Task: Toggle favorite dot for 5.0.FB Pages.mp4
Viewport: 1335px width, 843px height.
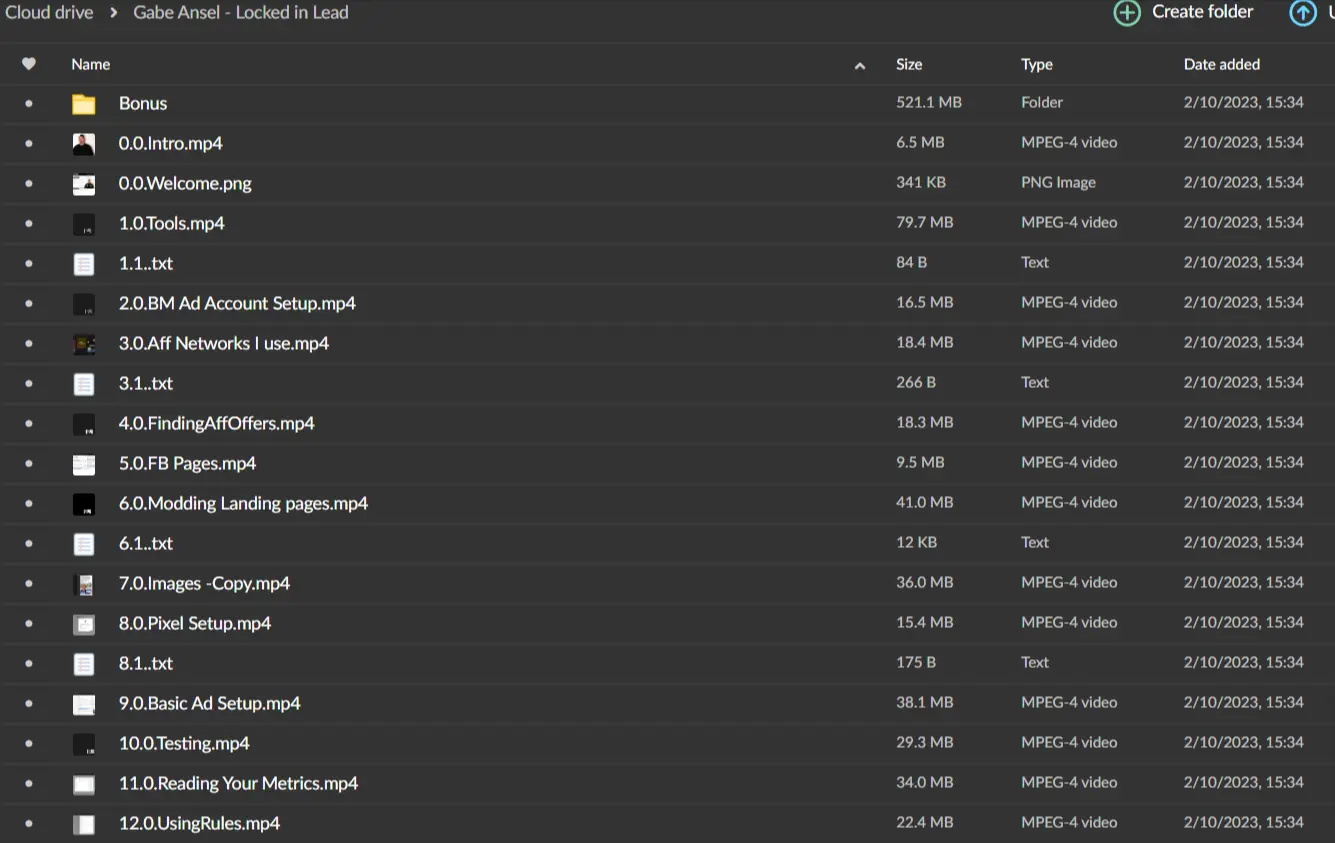Action: 29,463
